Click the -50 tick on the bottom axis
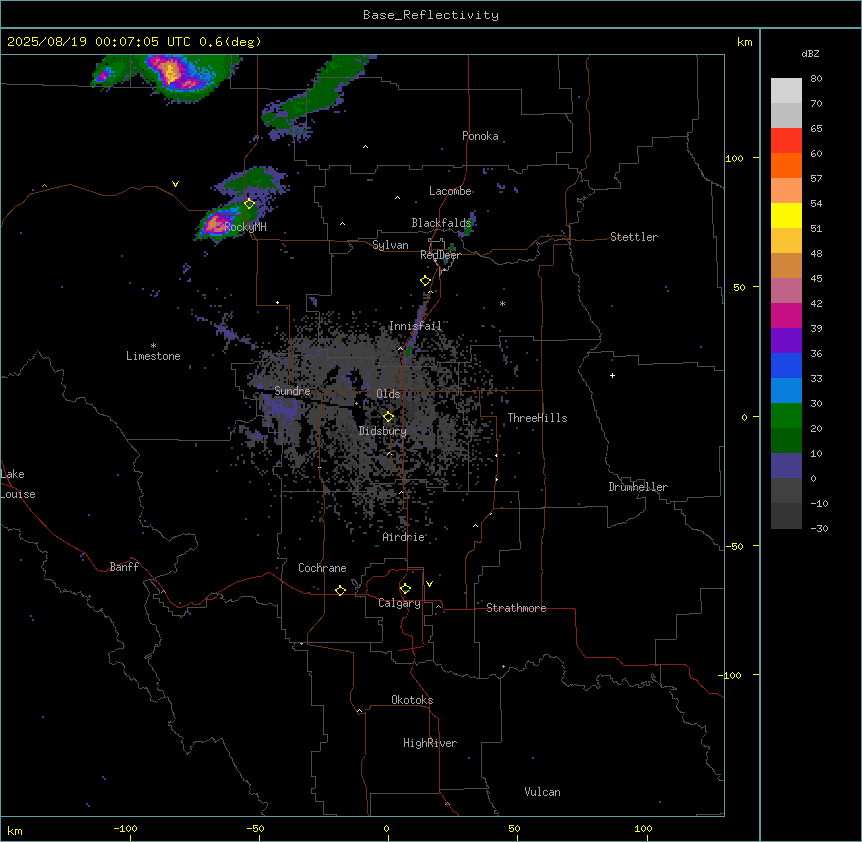 coord(255,828)
